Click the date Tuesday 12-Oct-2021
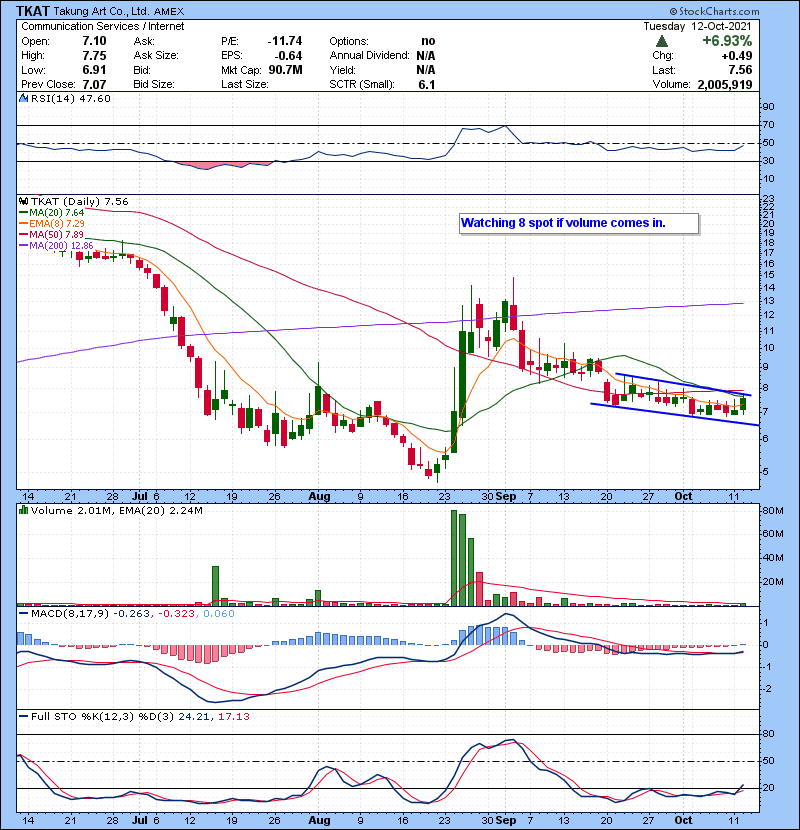This screenshot has width=800, height=830. pyautogui.click(x=697, y=26)
